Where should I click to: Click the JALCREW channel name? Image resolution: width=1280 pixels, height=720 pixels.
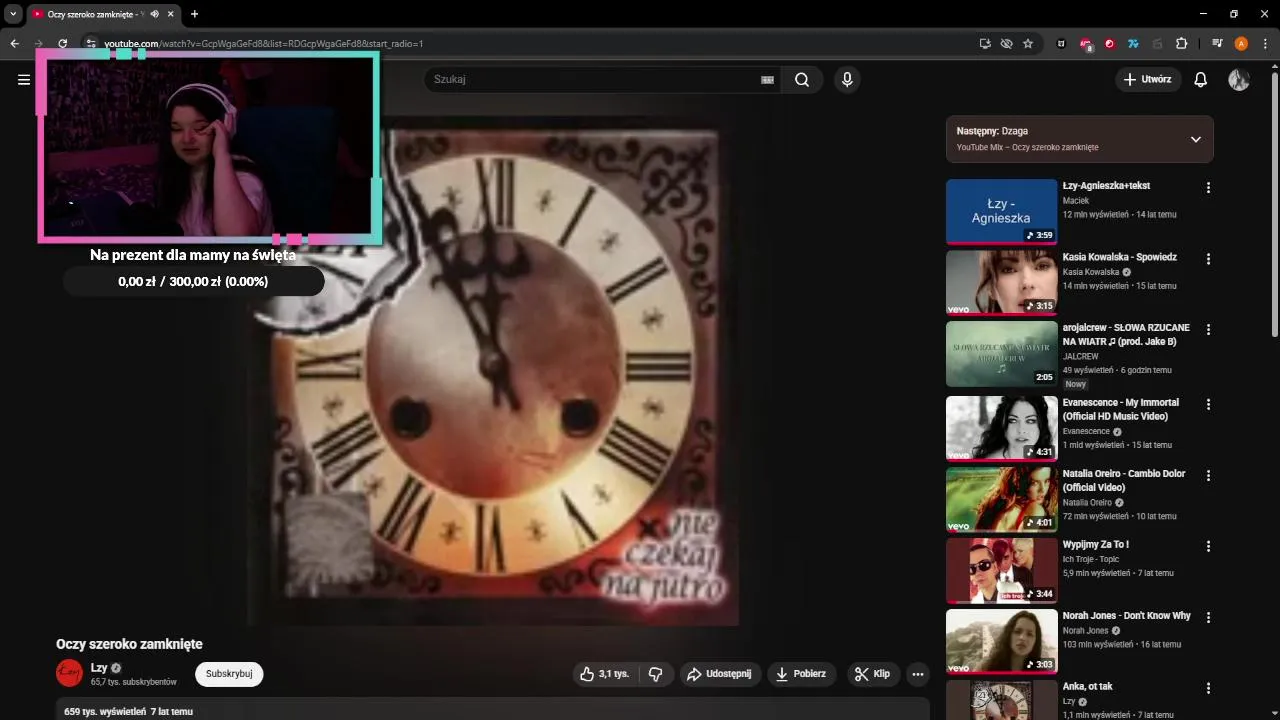tap(1080, 356)
